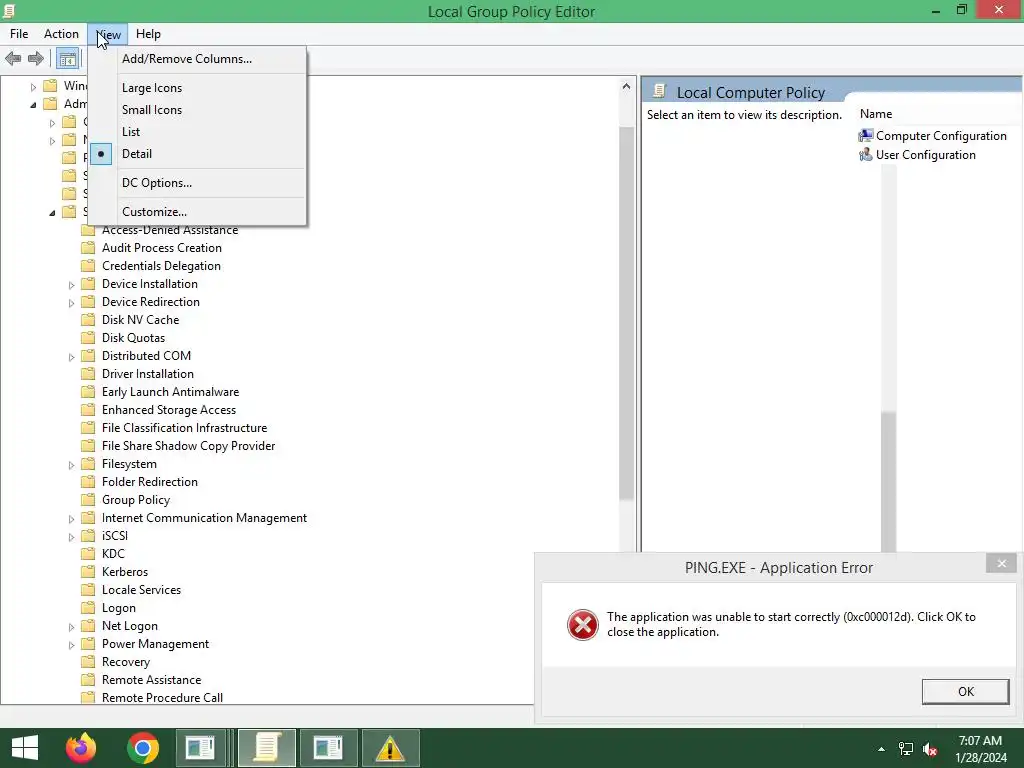Show hidden tray icons arrow
This screenshot has height=768, width=1024.
[x=882, y=749]
